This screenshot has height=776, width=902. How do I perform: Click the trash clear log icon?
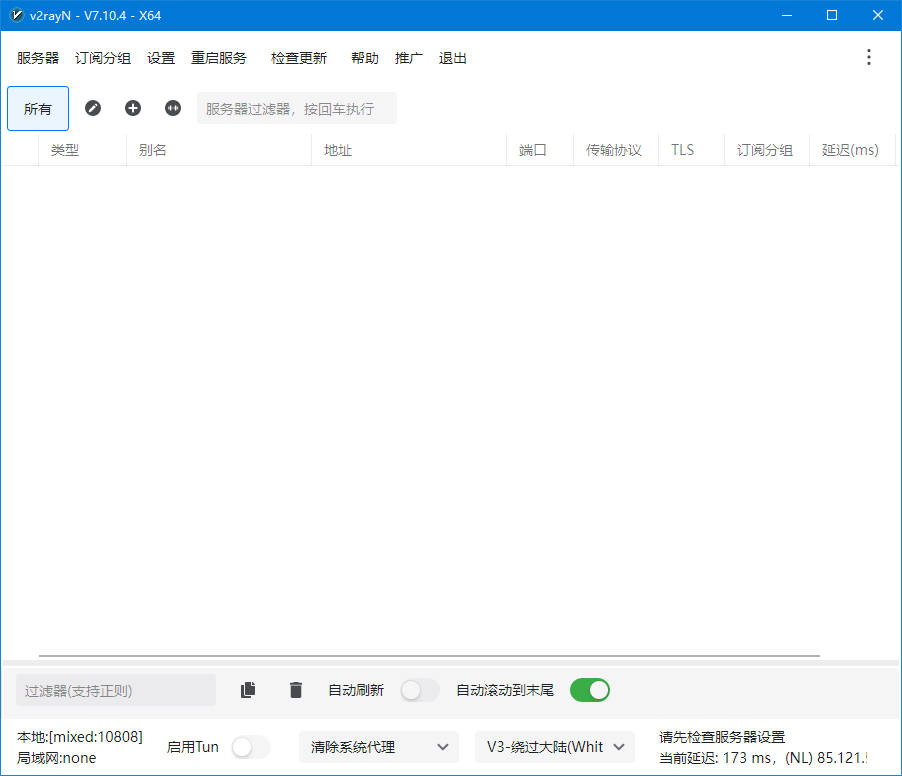295,690
